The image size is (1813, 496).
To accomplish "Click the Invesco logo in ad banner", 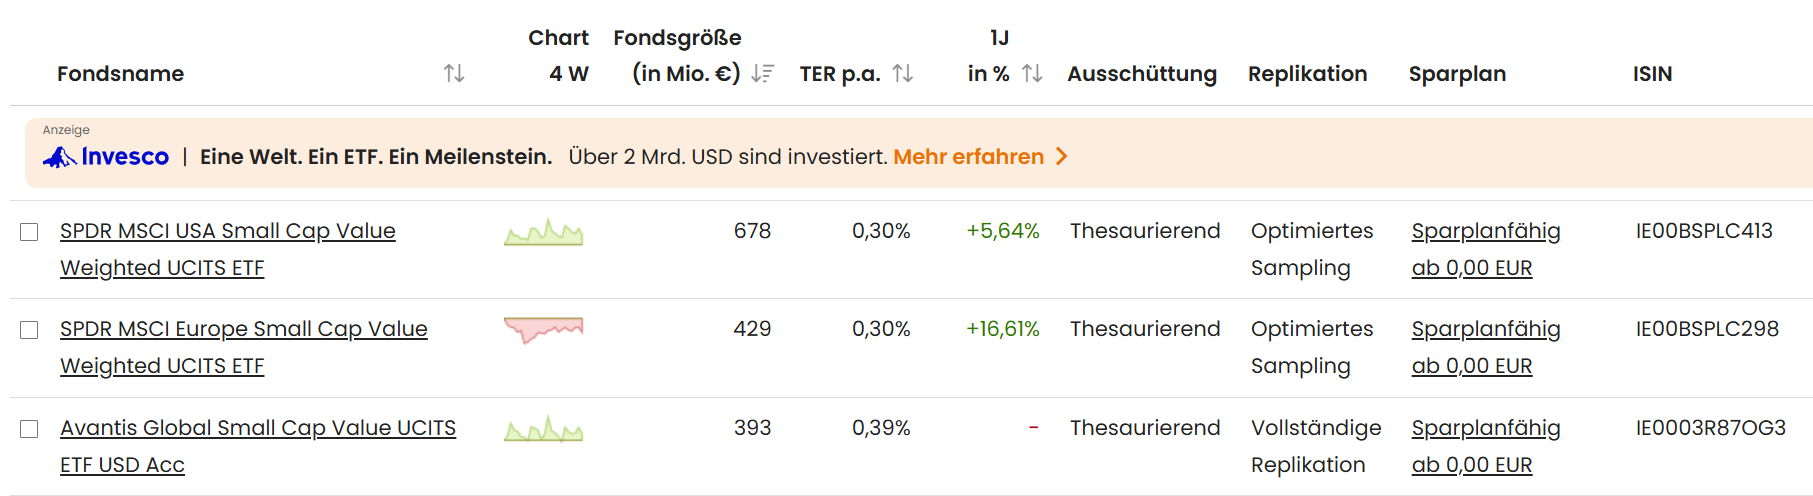I will 106,157.
